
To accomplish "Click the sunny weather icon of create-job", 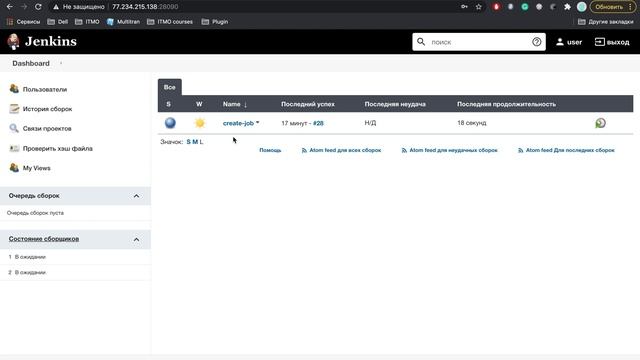I will click(x=200, y=123).
